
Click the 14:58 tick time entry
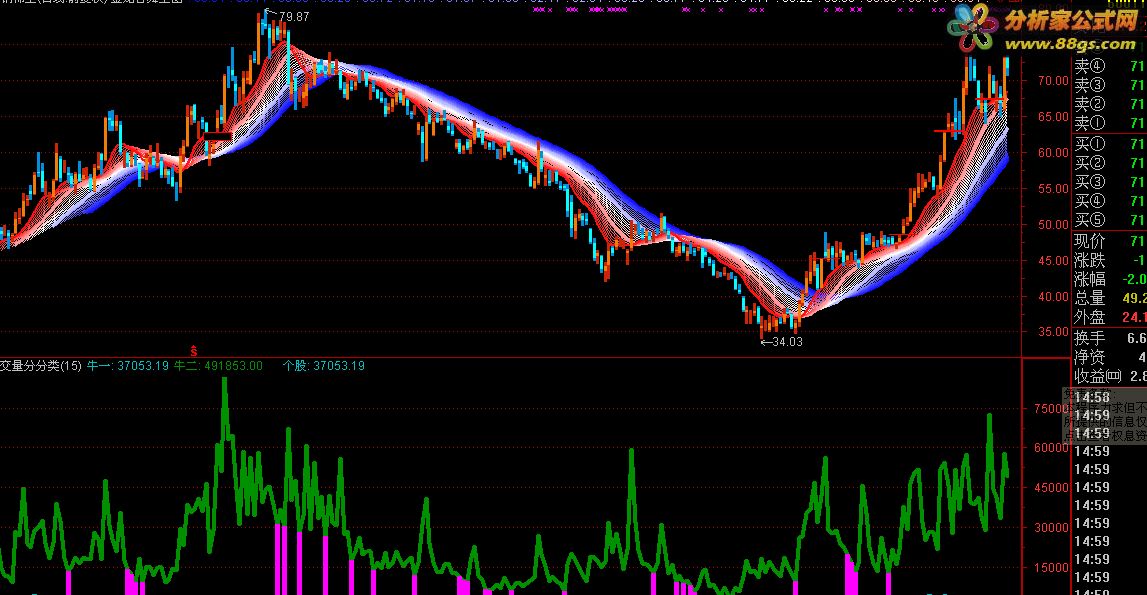click(1091, 397)
